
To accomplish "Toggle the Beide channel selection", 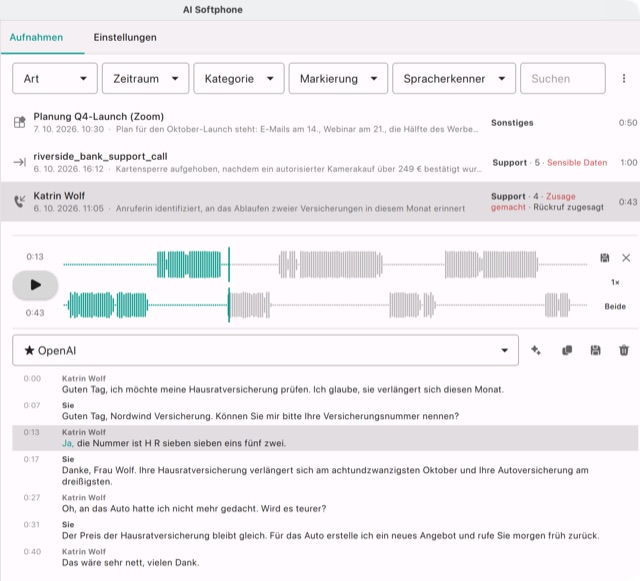I will pos(615,306).
